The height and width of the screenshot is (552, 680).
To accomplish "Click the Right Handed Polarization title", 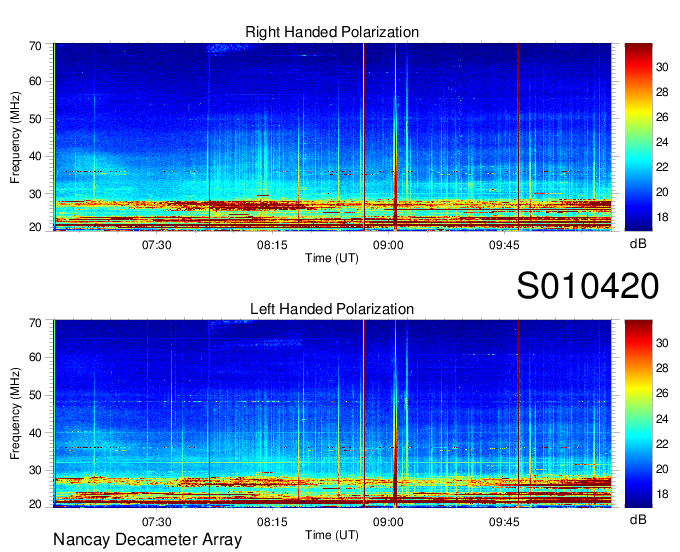I will 332,32.
